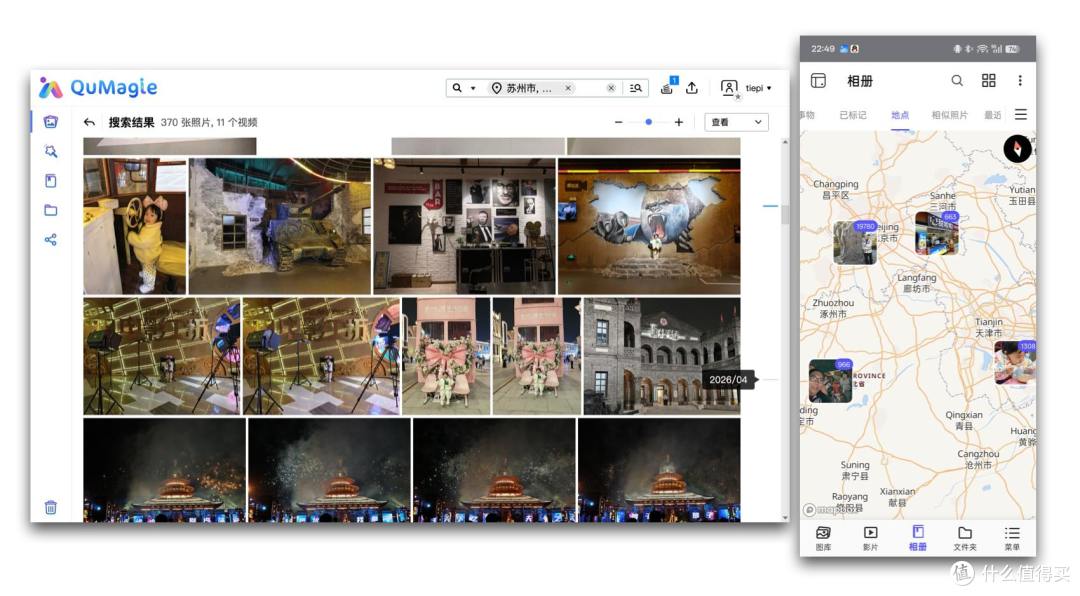The height and width of the screenshot is (596, 1080).
Task: Open the 查看 view dropdown
Action: point(736,122)
